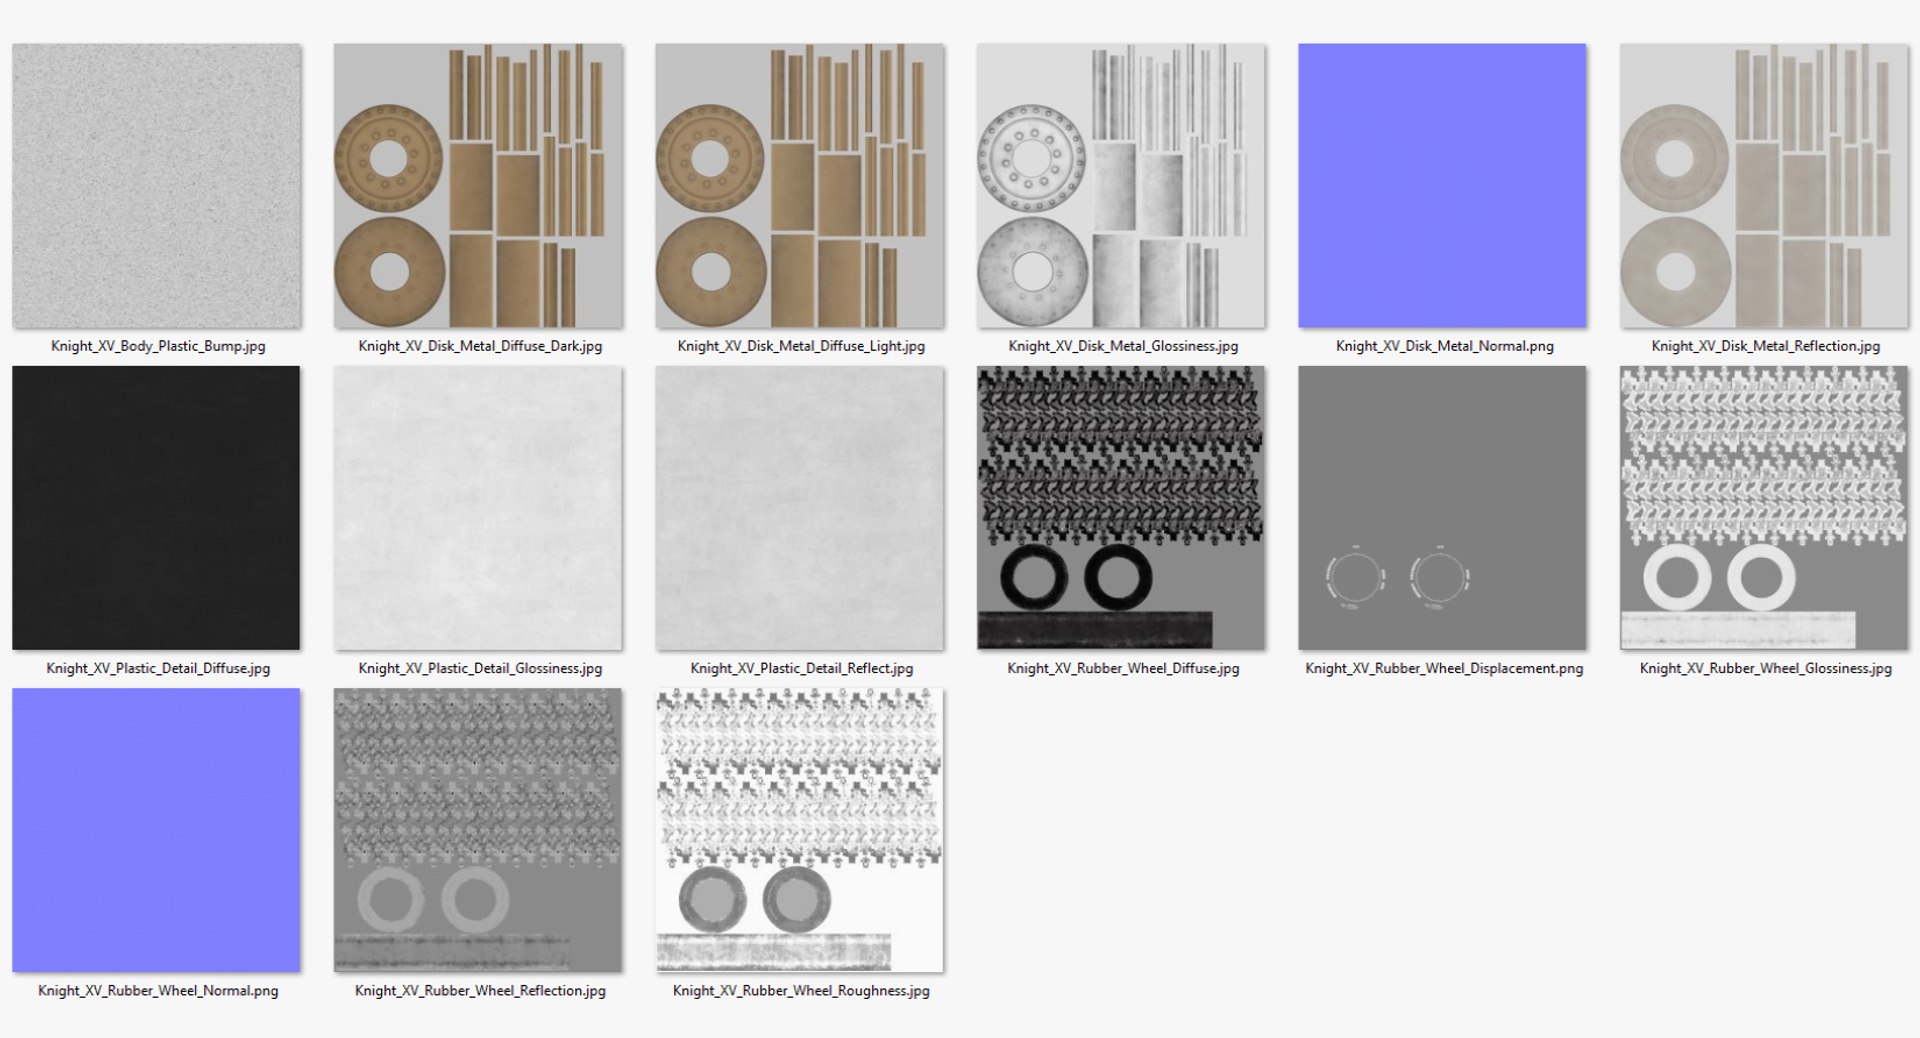Click the file name Knight_XV_Disk_Metal_Diffuse_Light.jpg
Viewport: 1920px width, 1038px height.
801,346
